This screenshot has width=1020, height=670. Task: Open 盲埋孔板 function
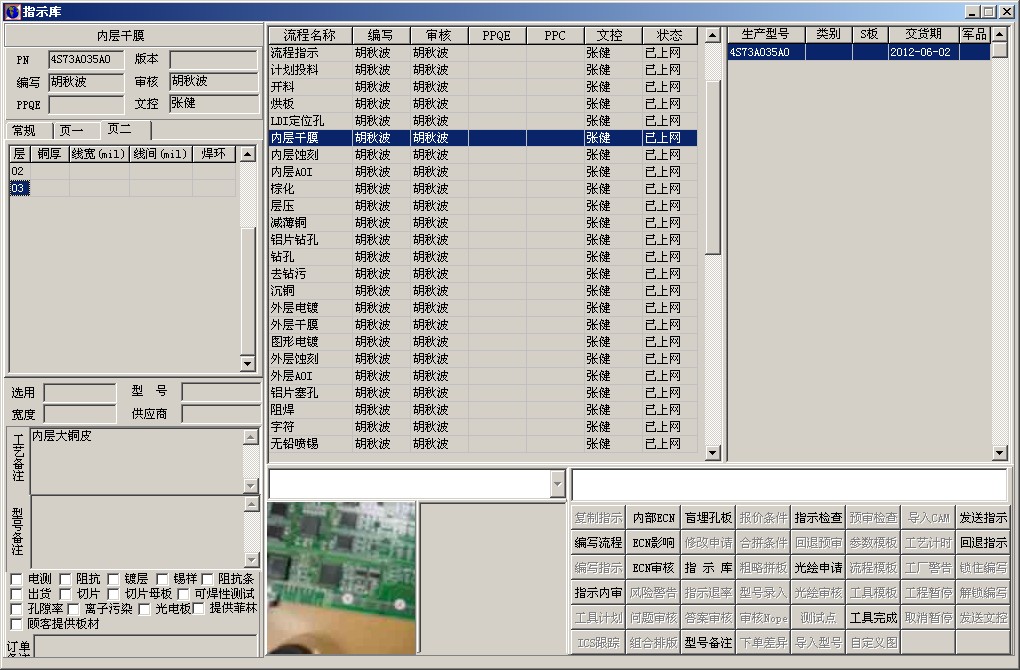708,518
